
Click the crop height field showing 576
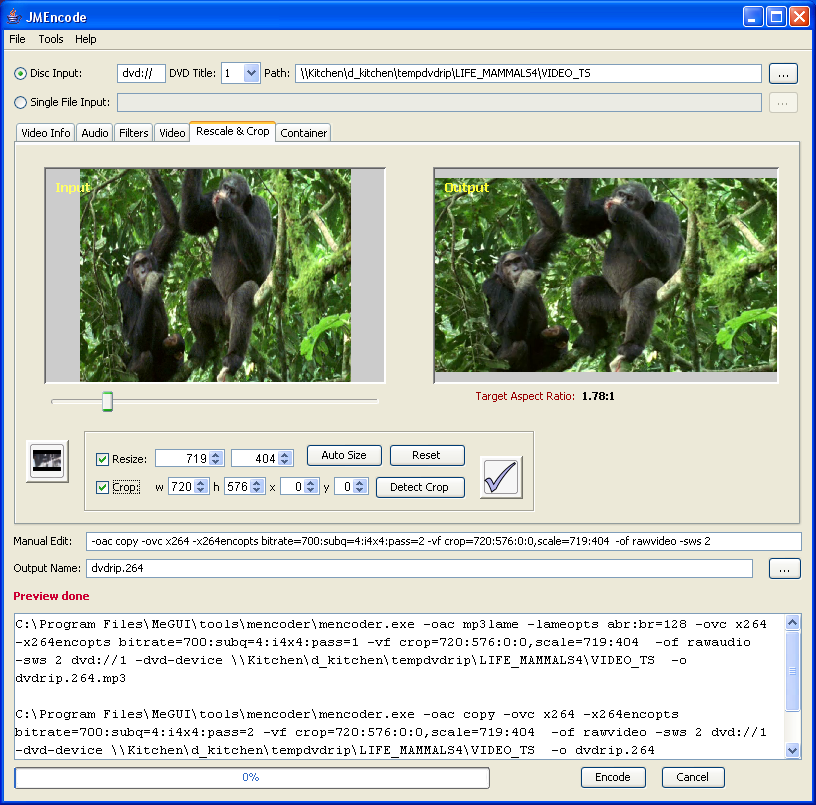(x=237, y=487)
